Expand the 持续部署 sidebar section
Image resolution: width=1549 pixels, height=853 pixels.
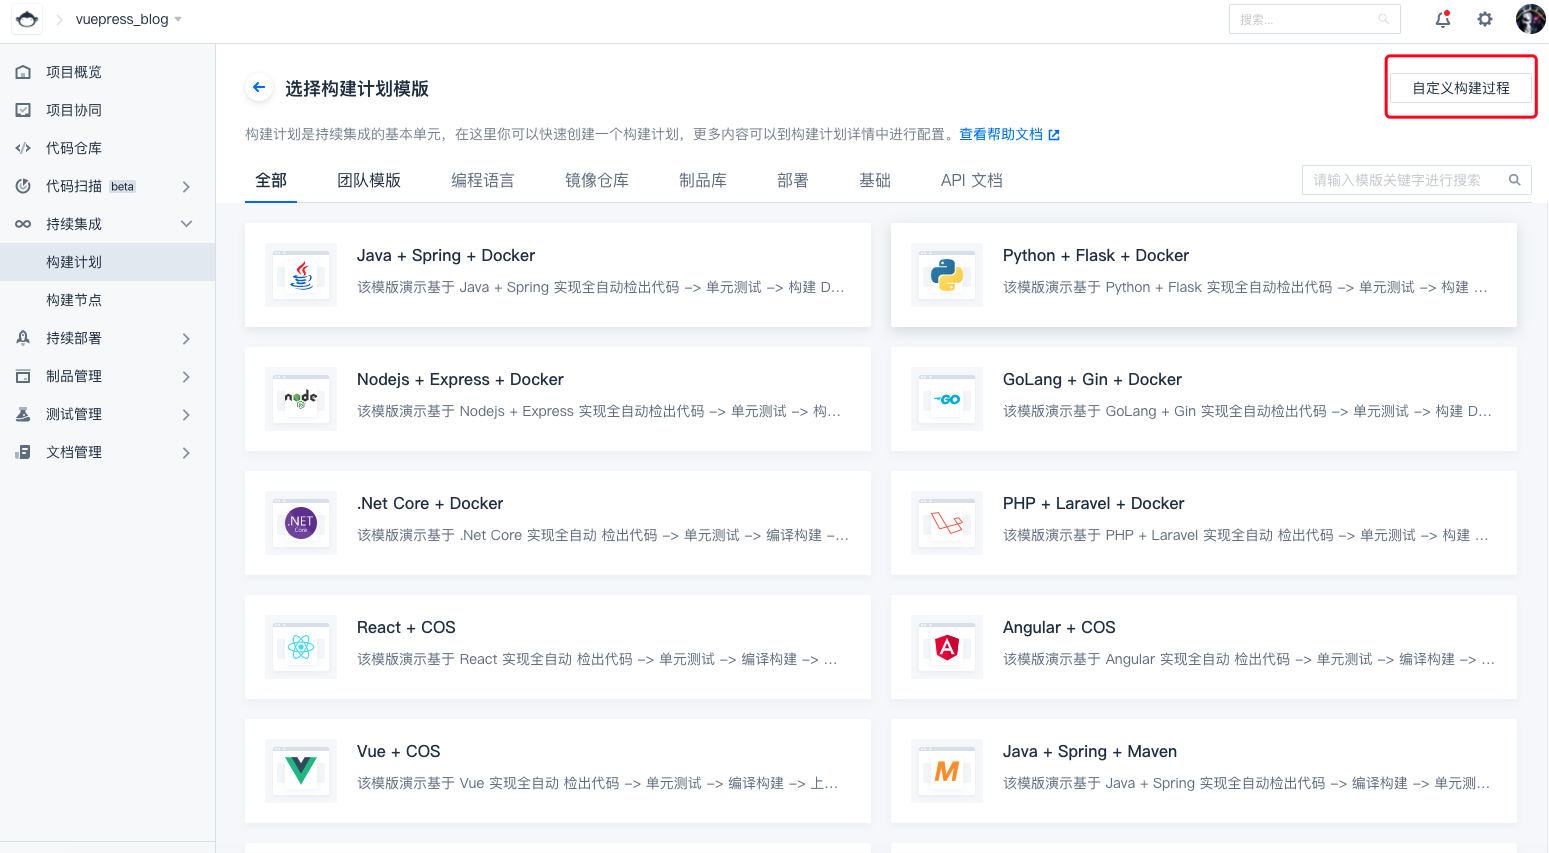pyautogui.click(x=186, y=339)
